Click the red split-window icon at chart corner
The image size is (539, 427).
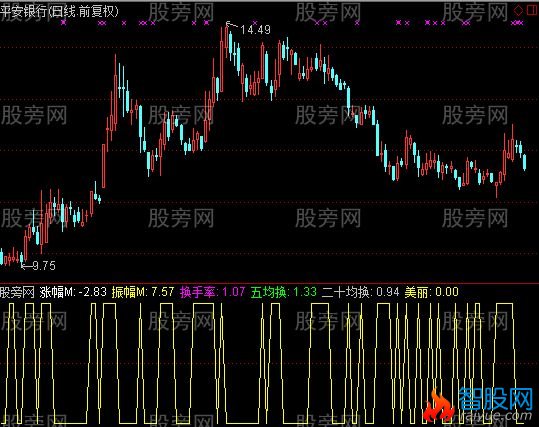pyautogui.click(x=532, y=10)
